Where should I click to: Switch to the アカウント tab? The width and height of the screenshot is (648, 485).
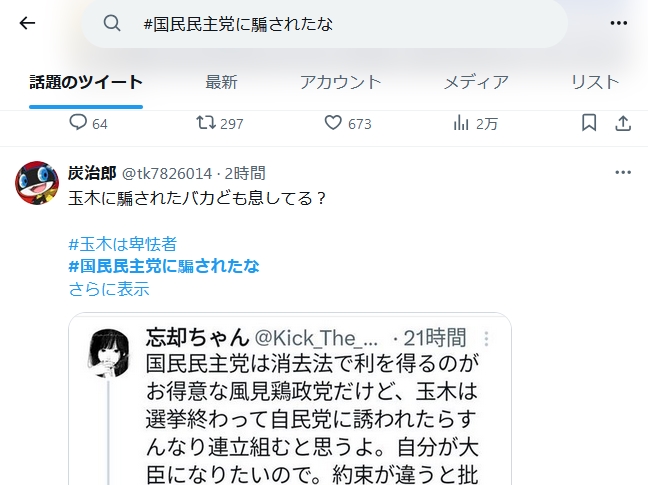(340, 82)
